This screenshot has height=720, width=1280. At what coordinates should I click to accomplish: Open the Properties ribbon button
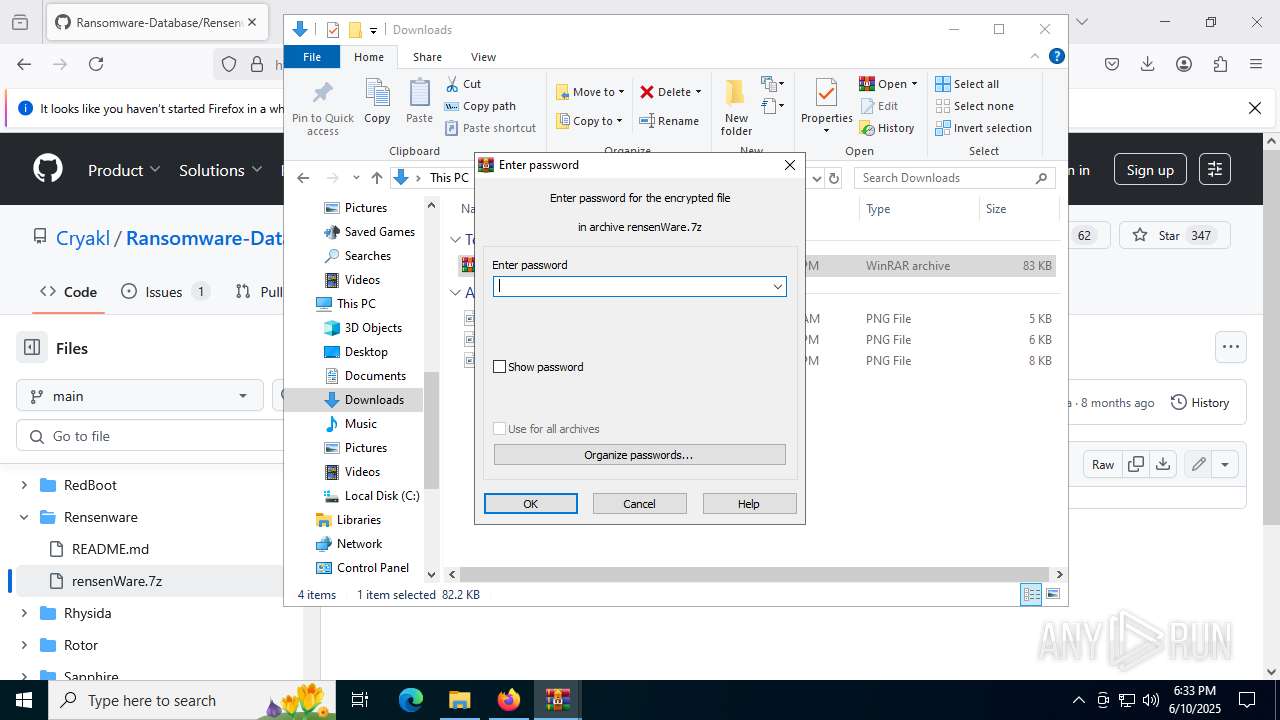click(x=826, y=106)
